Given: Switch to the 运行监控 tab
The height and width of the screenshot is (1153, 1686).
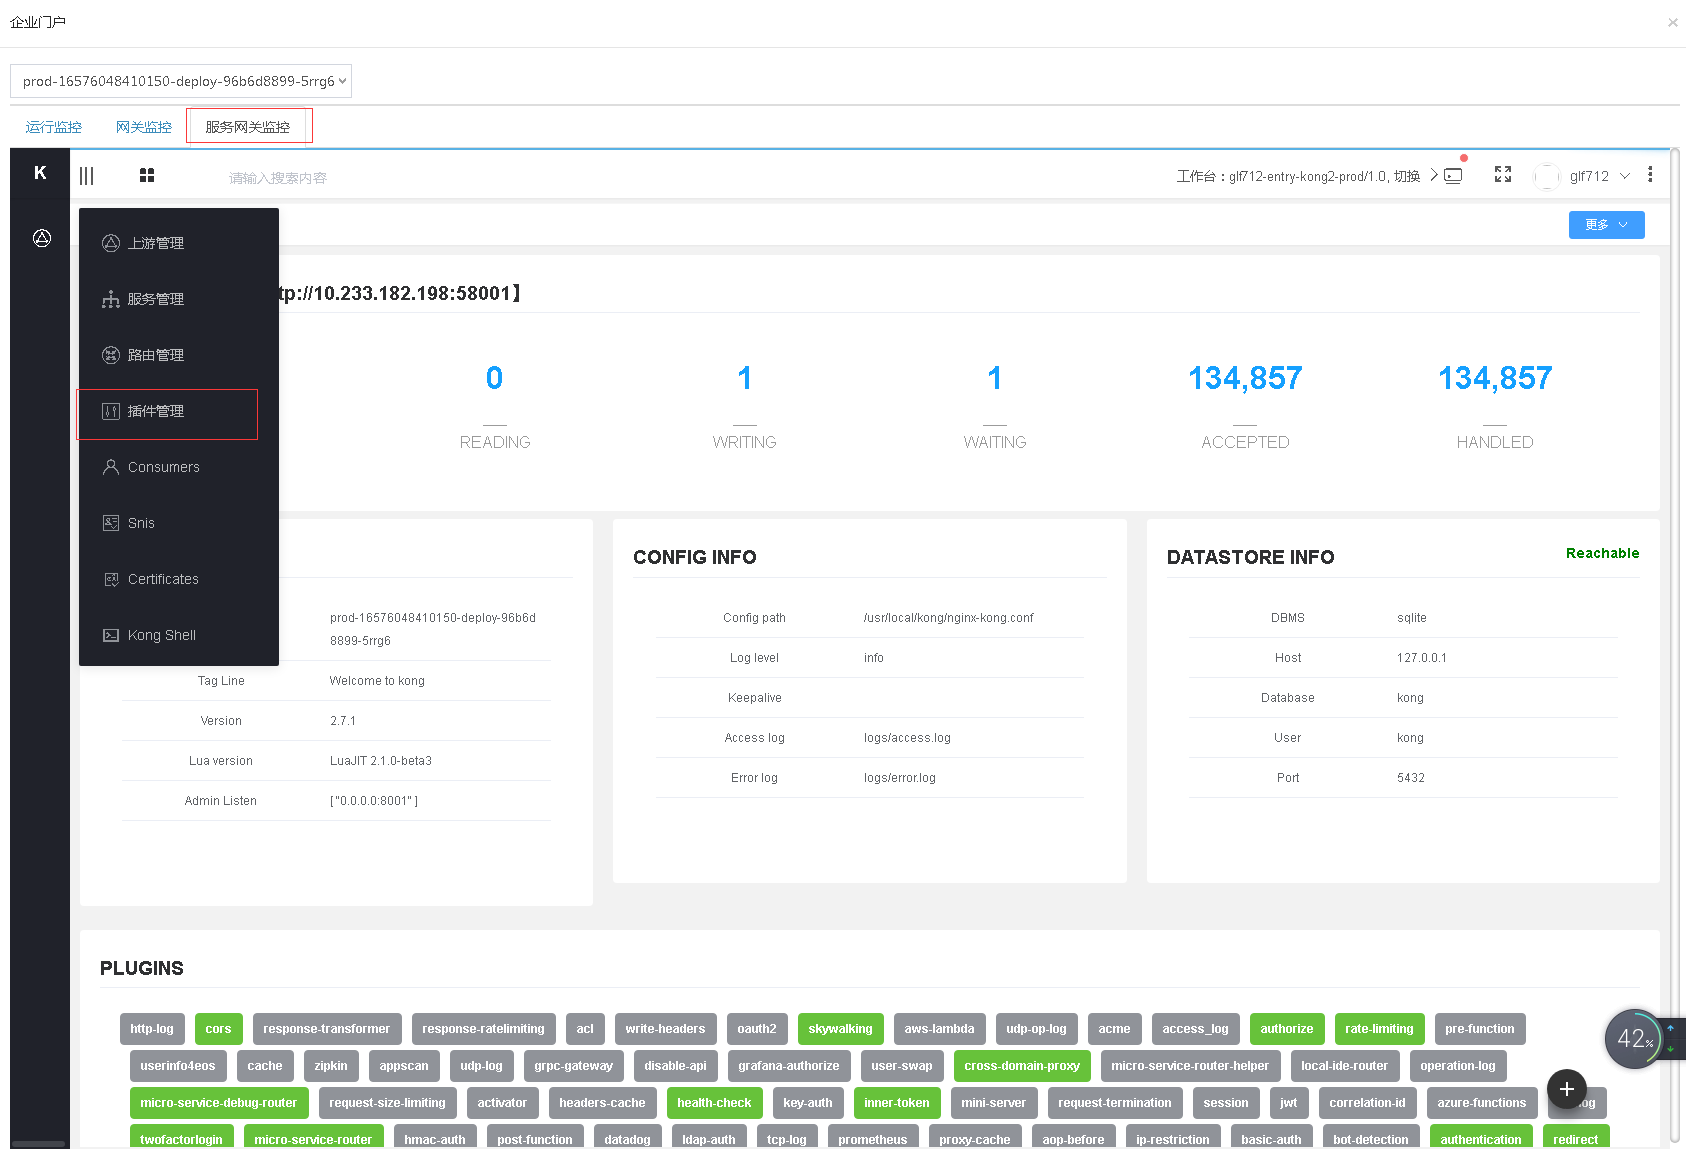Looking at the screenshot, I should point(54,127).
